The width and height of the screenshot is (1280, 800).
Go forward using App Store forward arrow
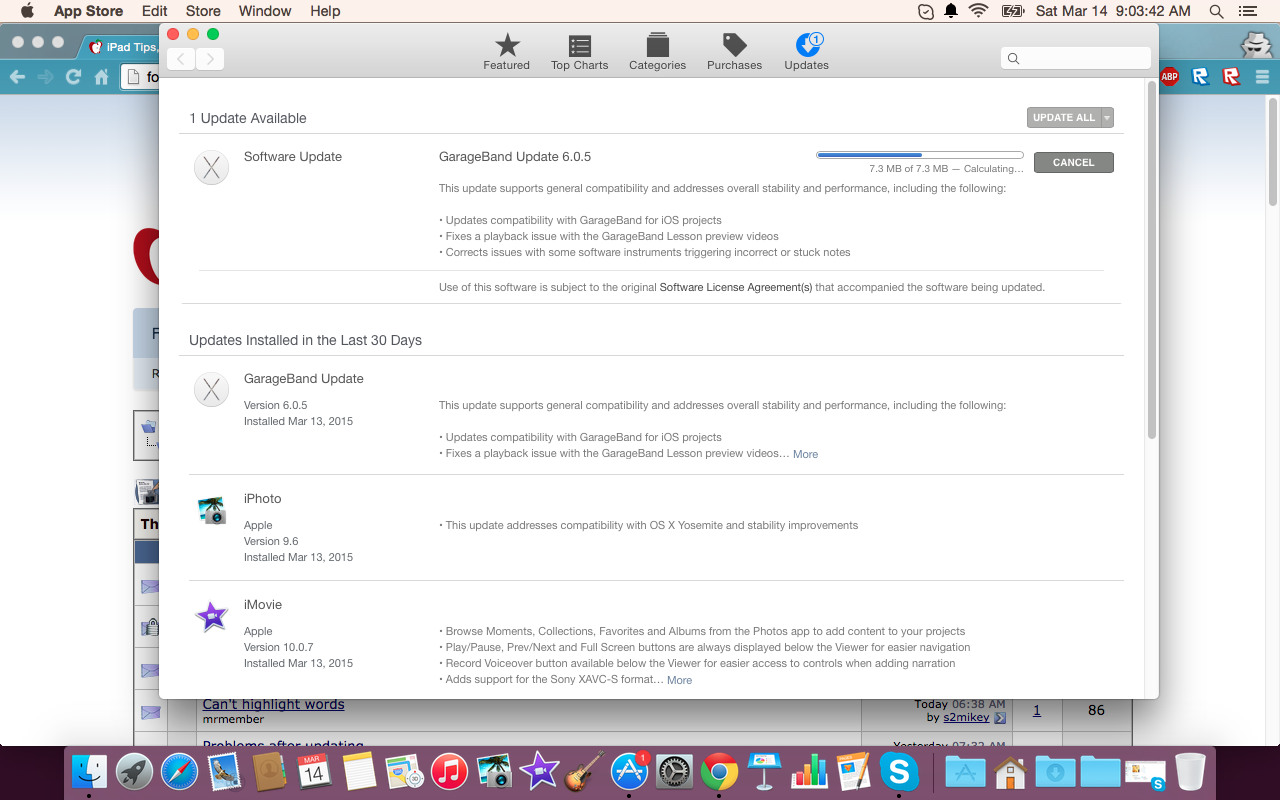point(210,59)
